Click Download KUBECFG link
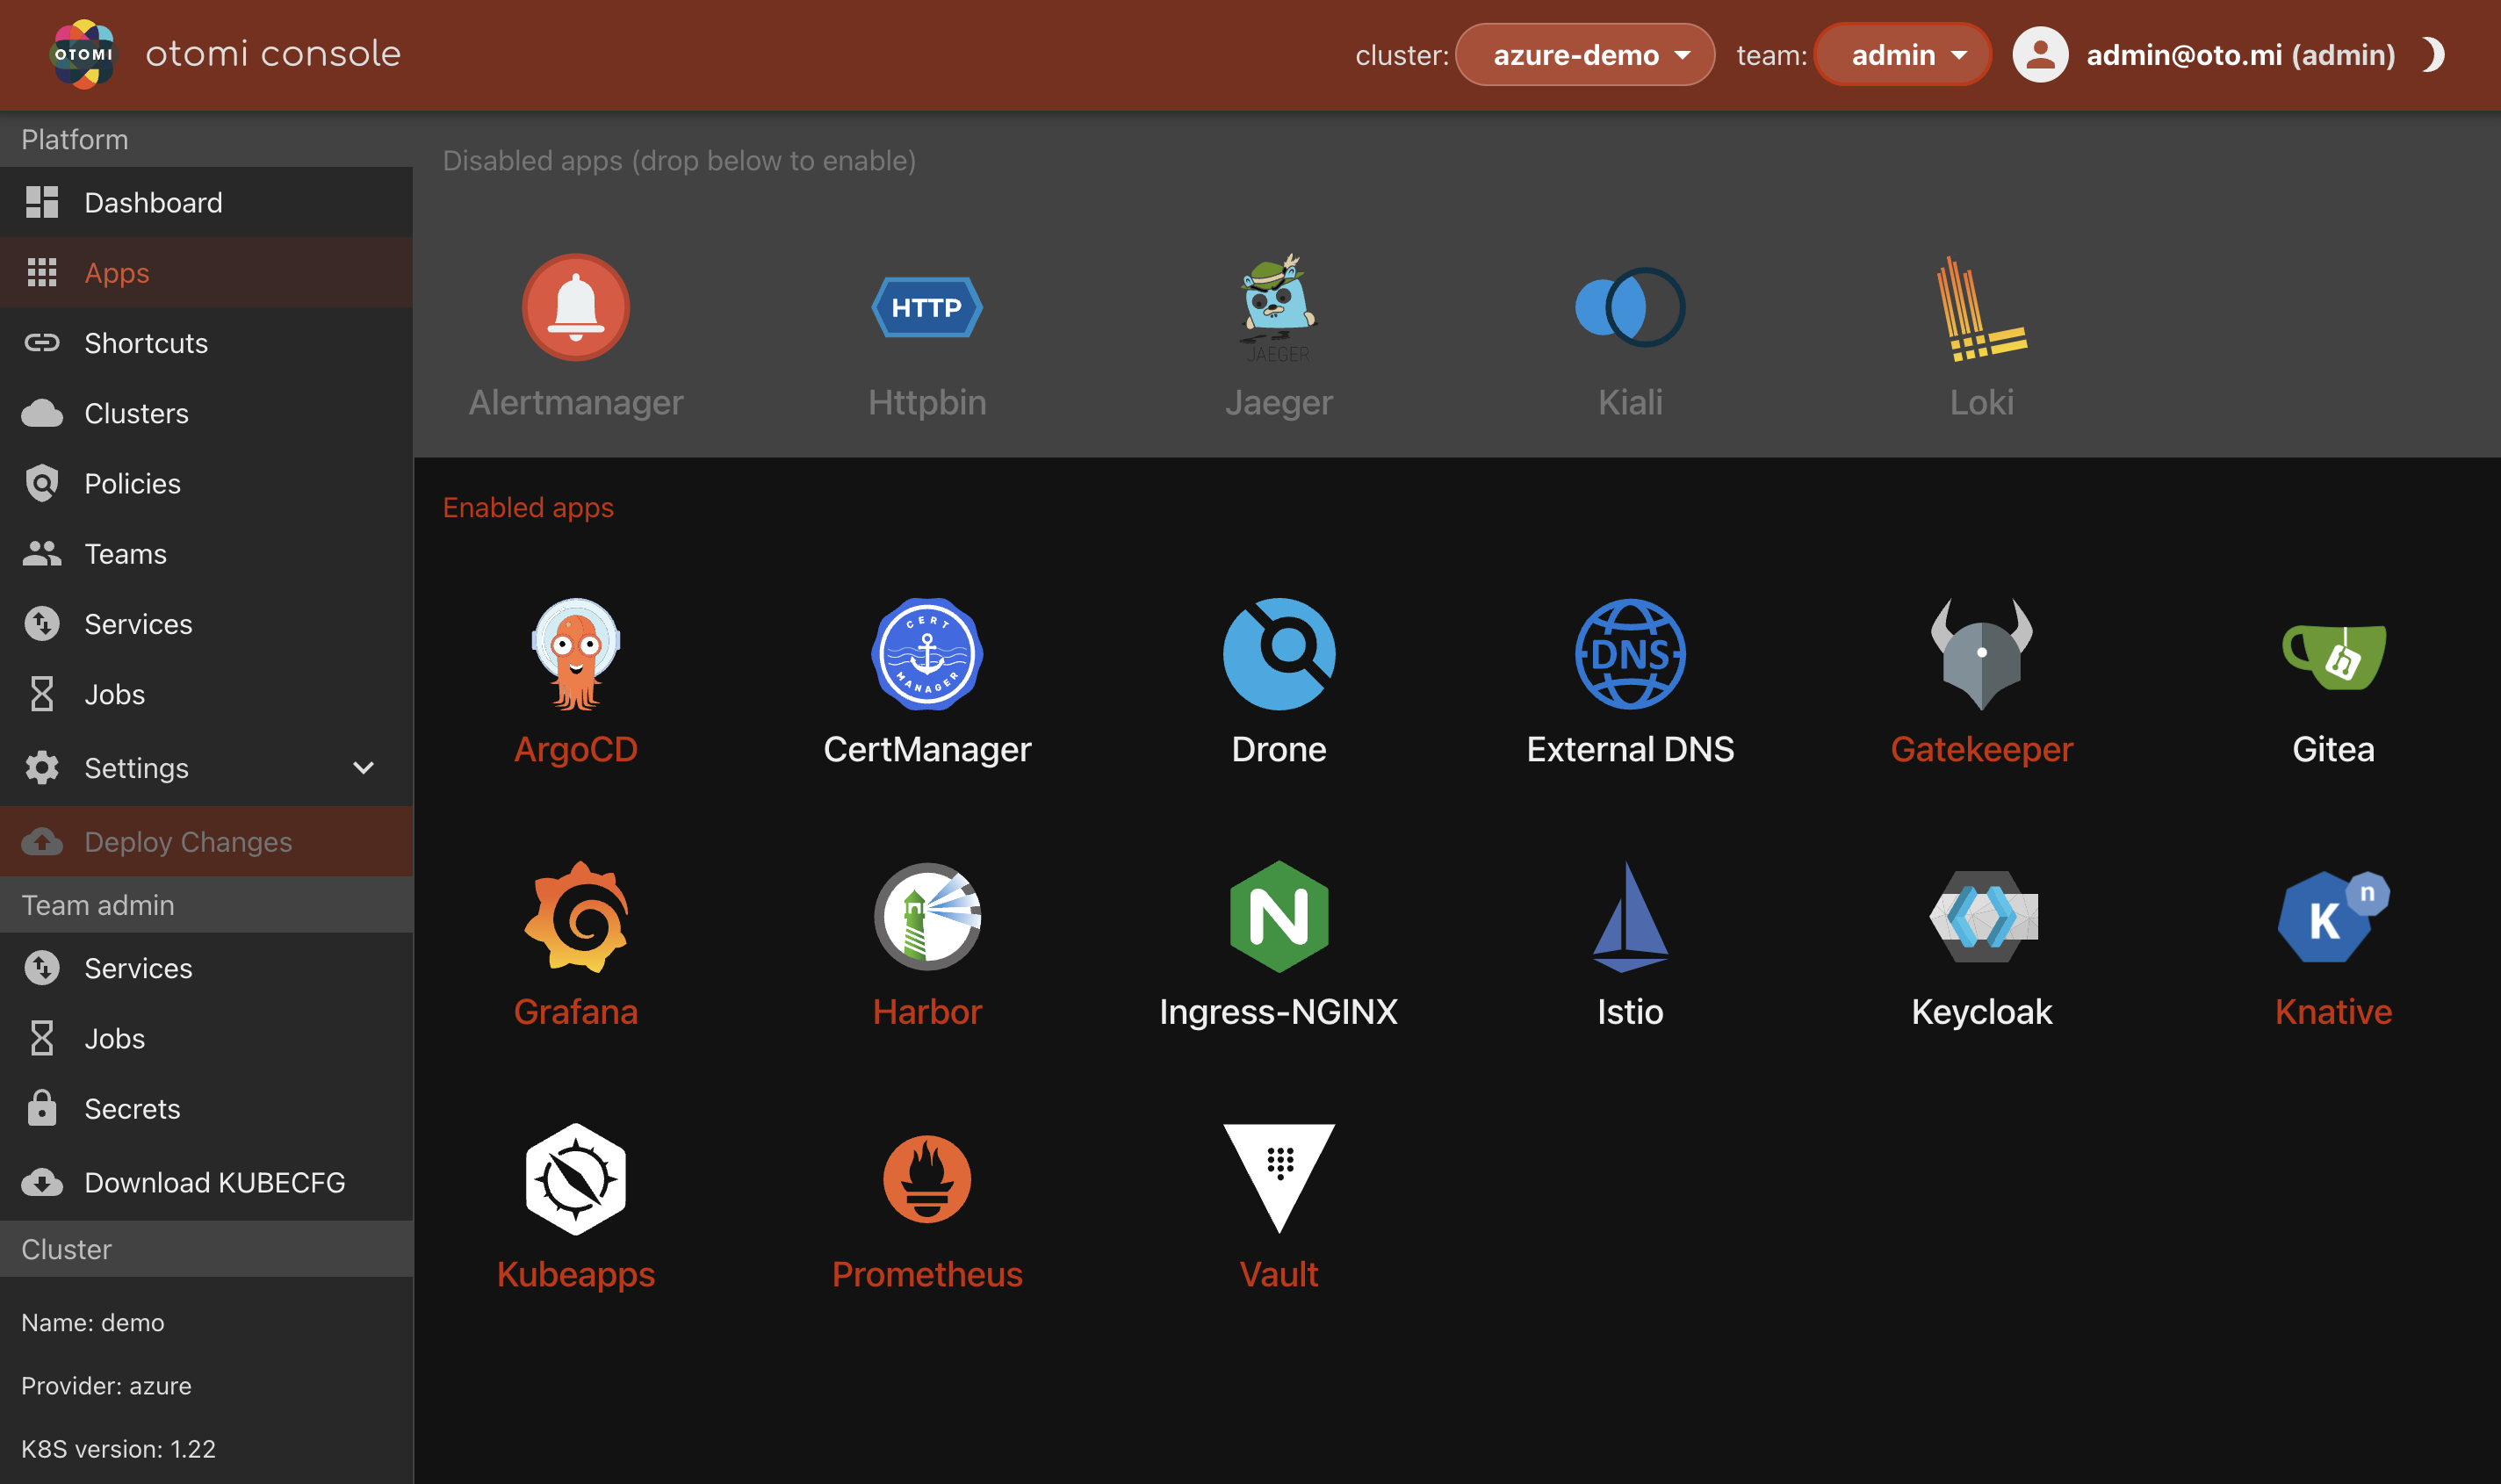Screen dimensions: 2501x1484 click(x=214, y=1182)
